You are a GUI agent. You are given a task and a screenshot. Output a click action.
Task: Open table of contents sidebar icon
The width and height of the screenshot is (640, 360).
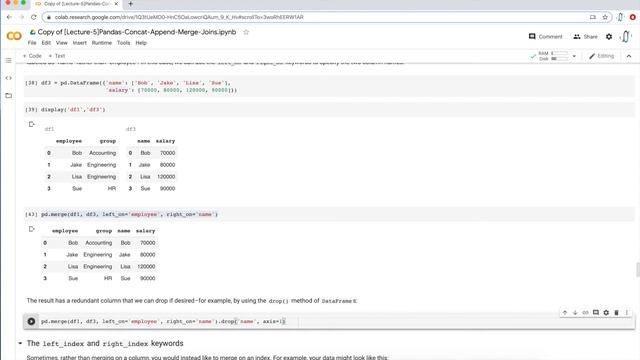[9, 60]
